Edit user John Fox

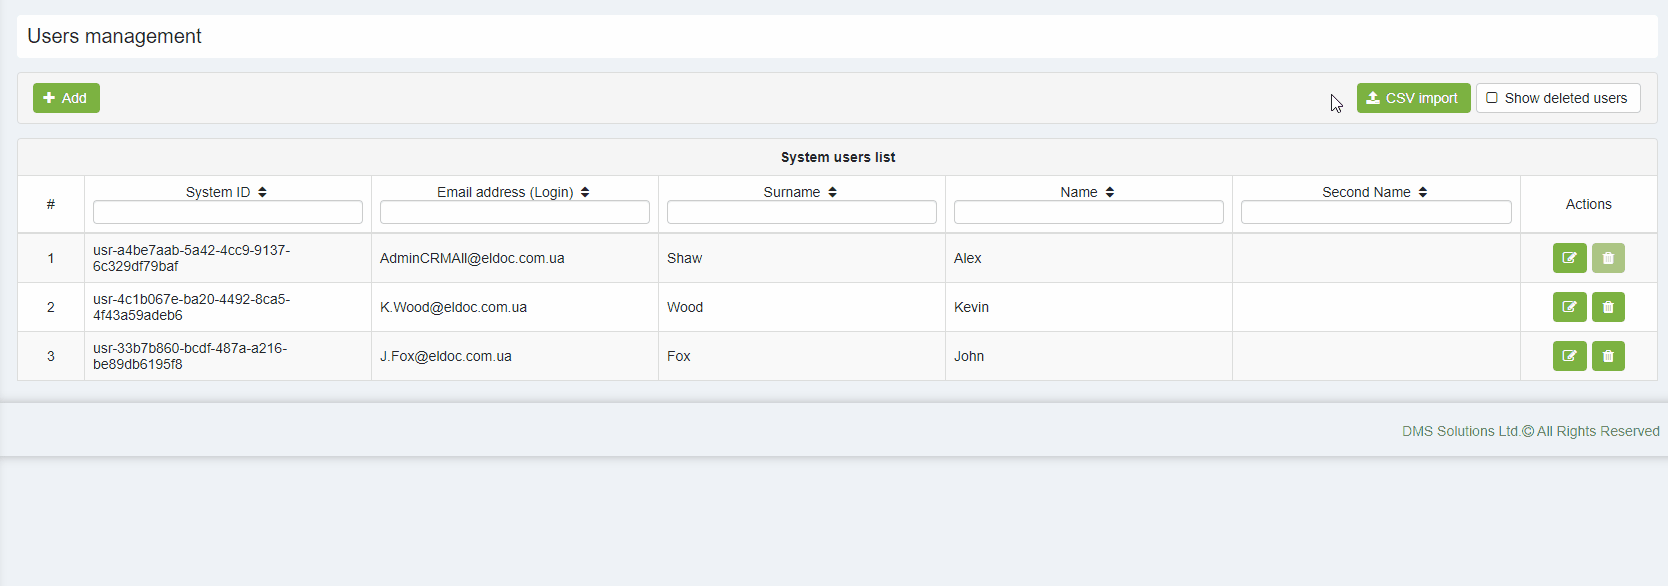(x=1569, y=356)
